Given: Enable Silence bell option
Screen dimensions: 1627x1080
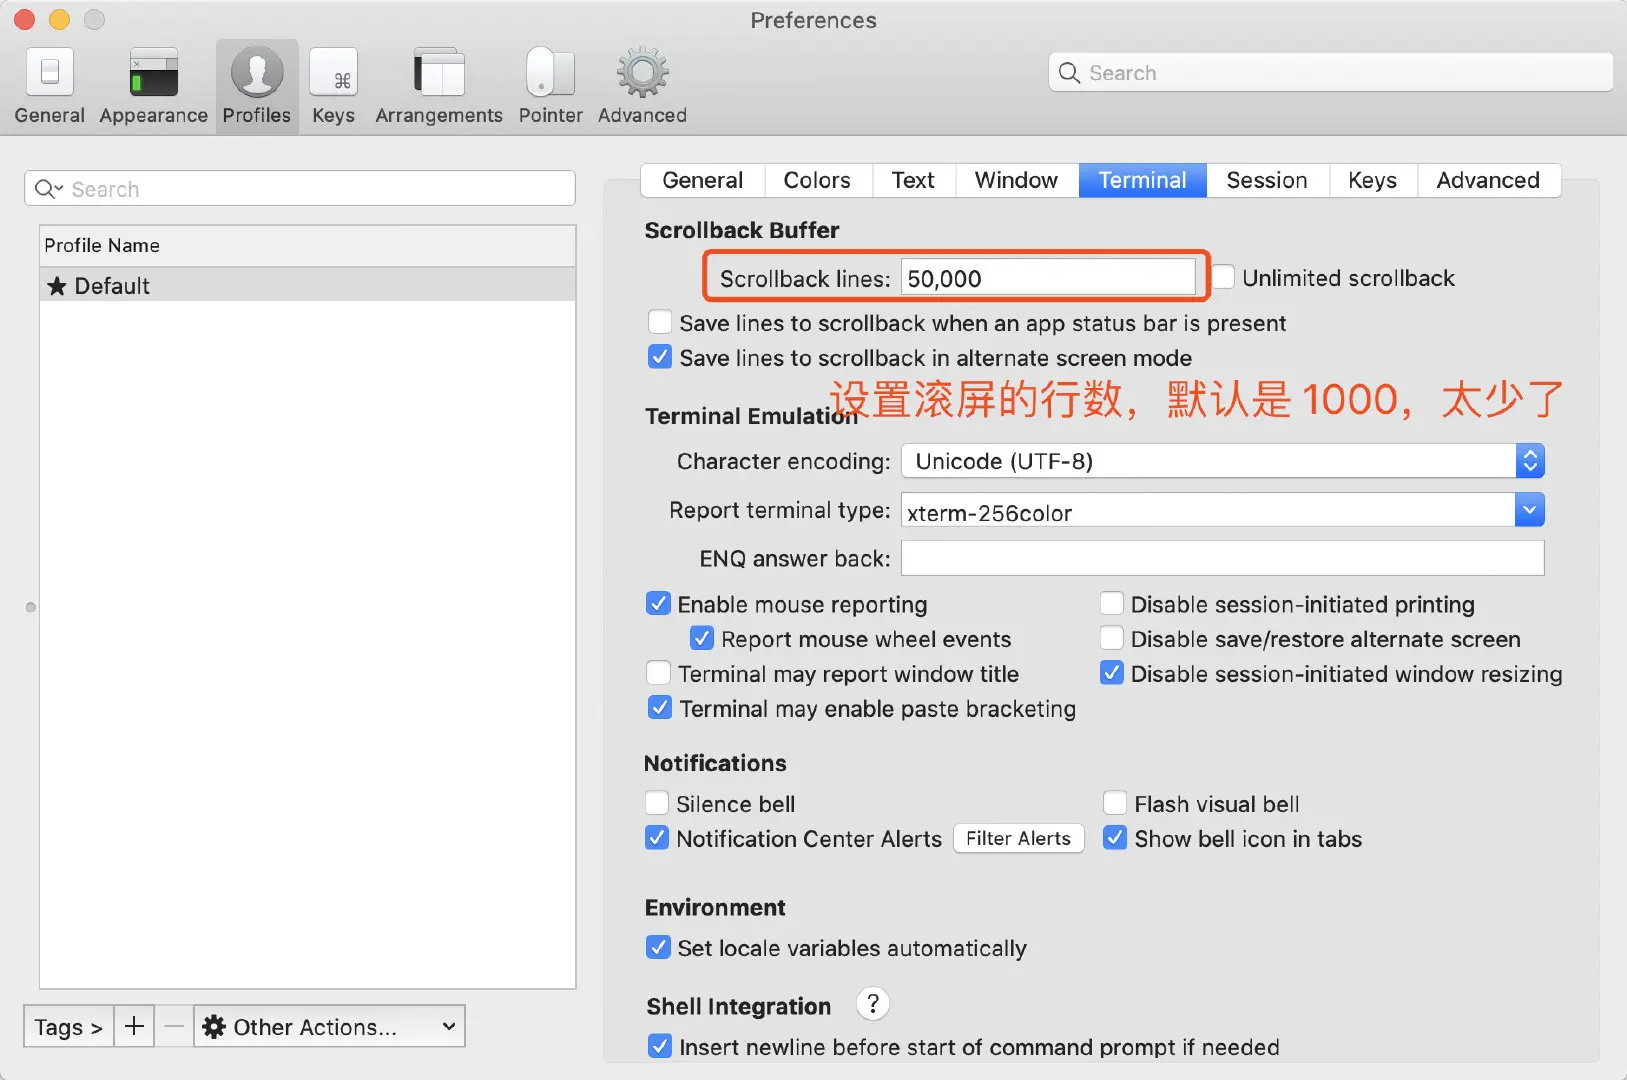Looking at the screenshot, I should [x=657, y=803].
